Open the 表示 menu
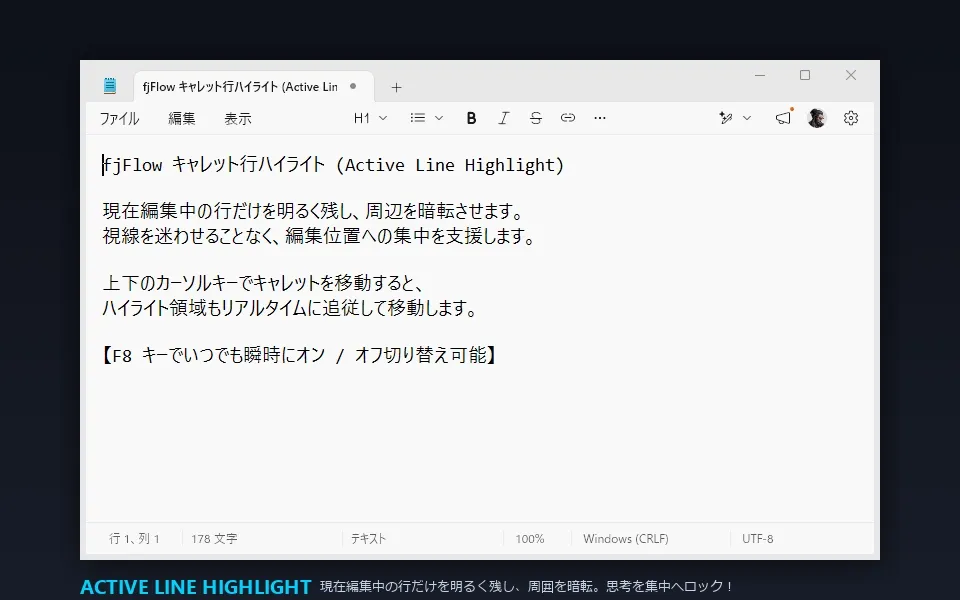Image resolution: width=960 pixels, height=600 pixels. 238,118
